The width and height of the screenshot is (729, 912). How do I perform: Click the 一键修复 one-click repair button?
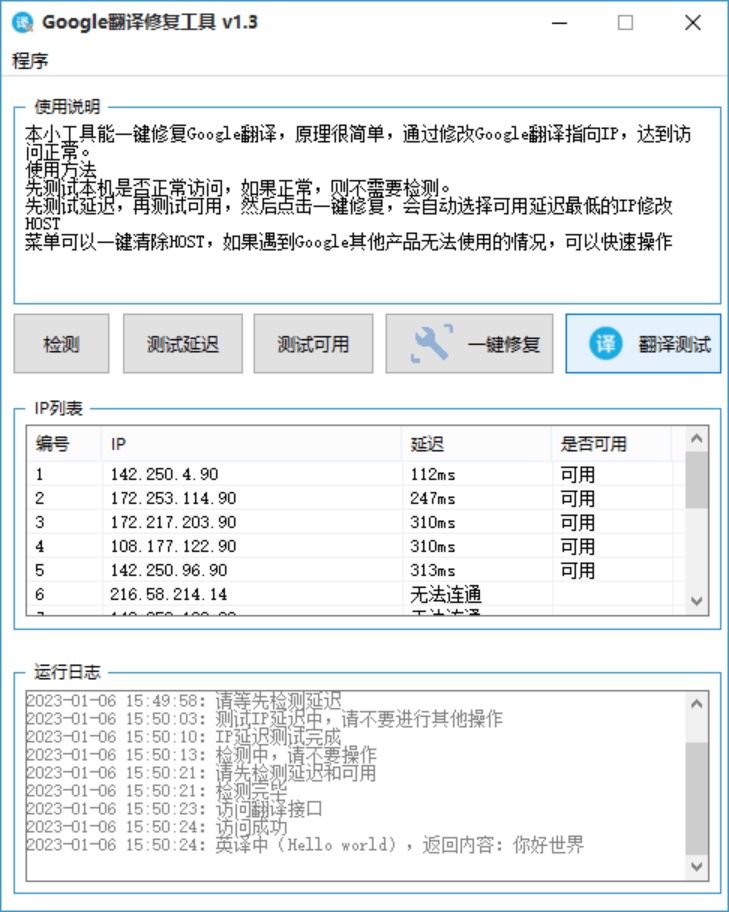point(469,344)
